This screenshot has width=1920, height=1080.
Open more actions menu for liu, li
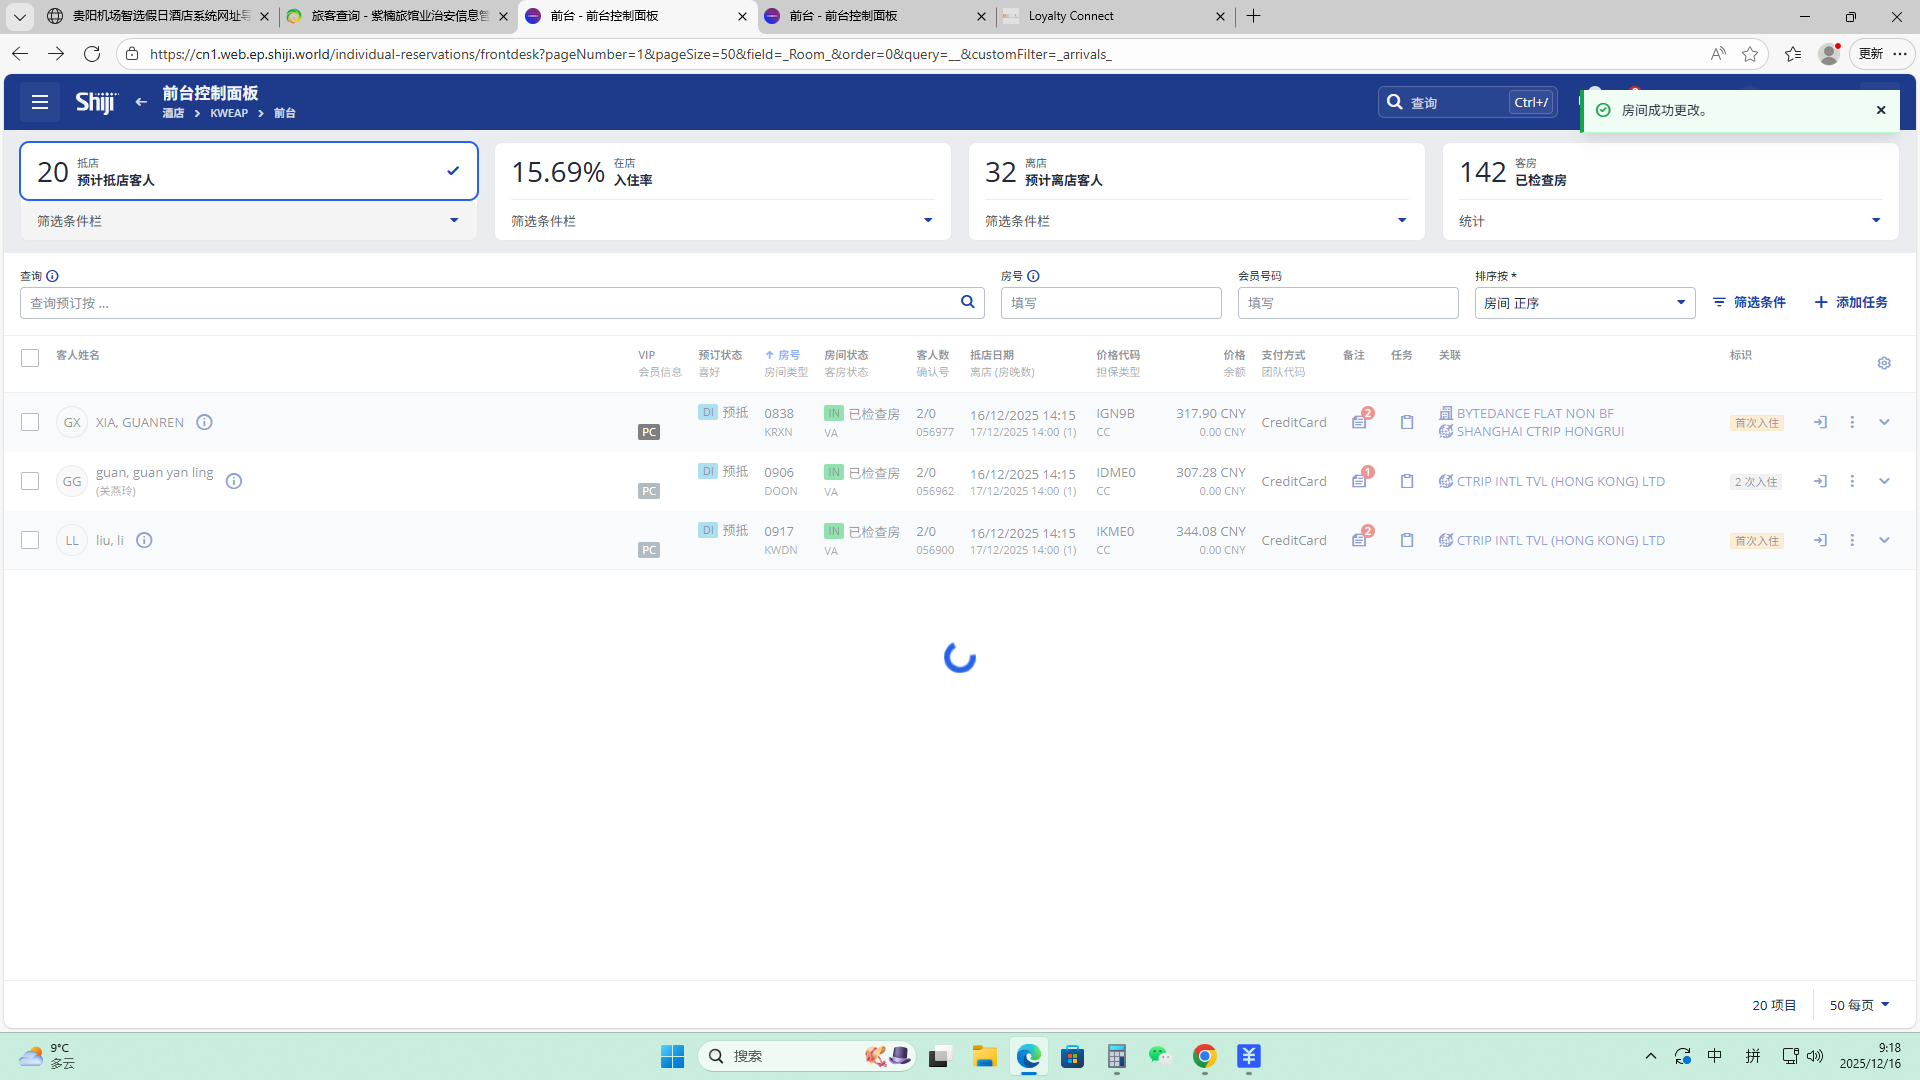pos(1852,540)
